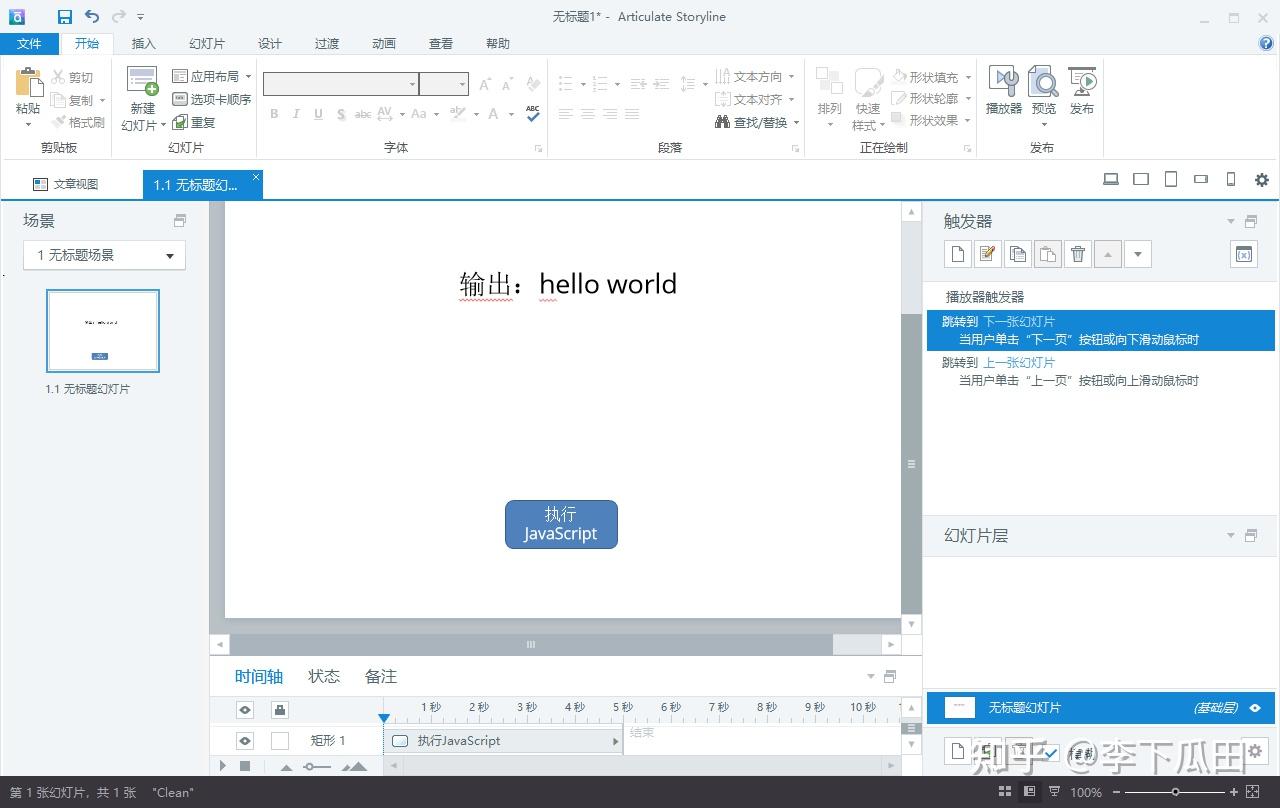
Task: Click the 新建幻灯片 new slide icon
Action: point(142,82)
